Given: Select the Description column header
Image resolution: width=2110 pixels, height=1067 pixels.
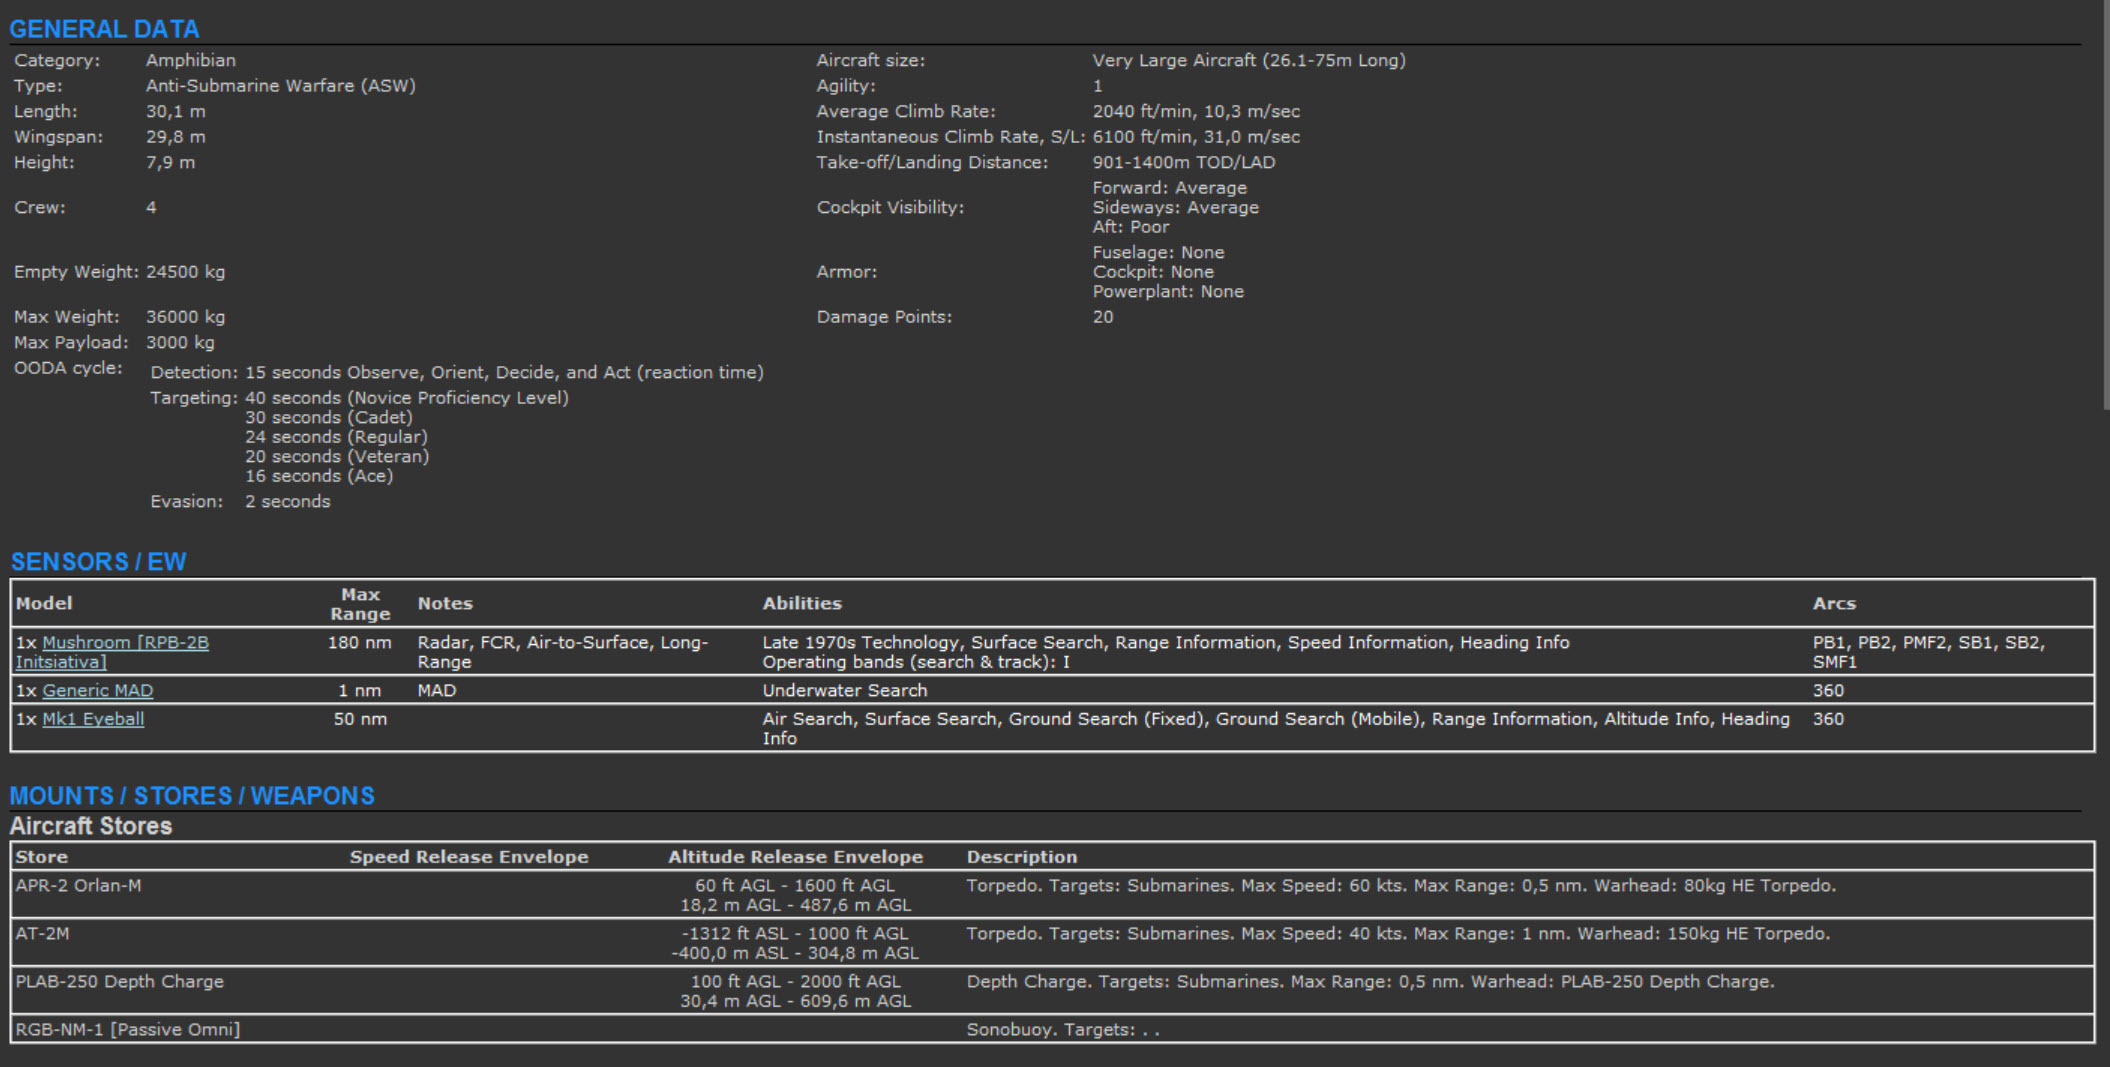Looking at the screenshot, I should [1022, 857].
